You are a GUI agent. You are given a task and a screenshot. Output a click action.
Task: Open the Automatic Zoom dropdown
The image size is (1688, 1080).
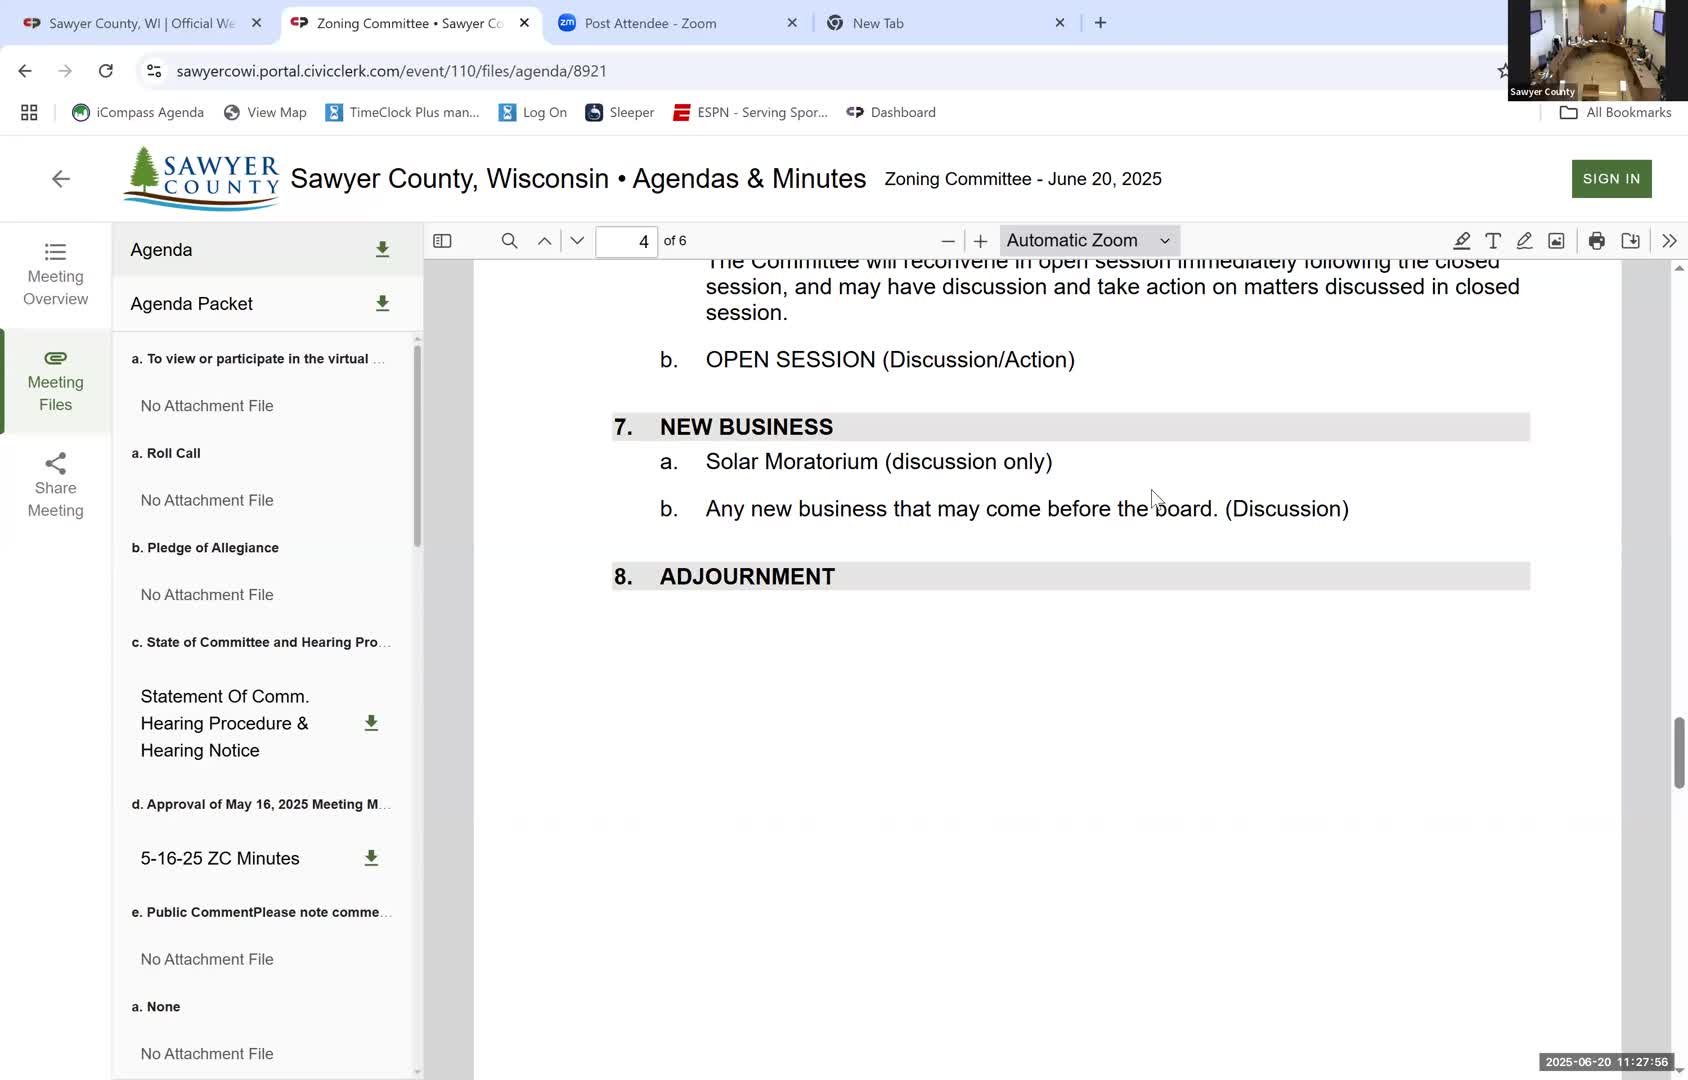(1089, 241)
